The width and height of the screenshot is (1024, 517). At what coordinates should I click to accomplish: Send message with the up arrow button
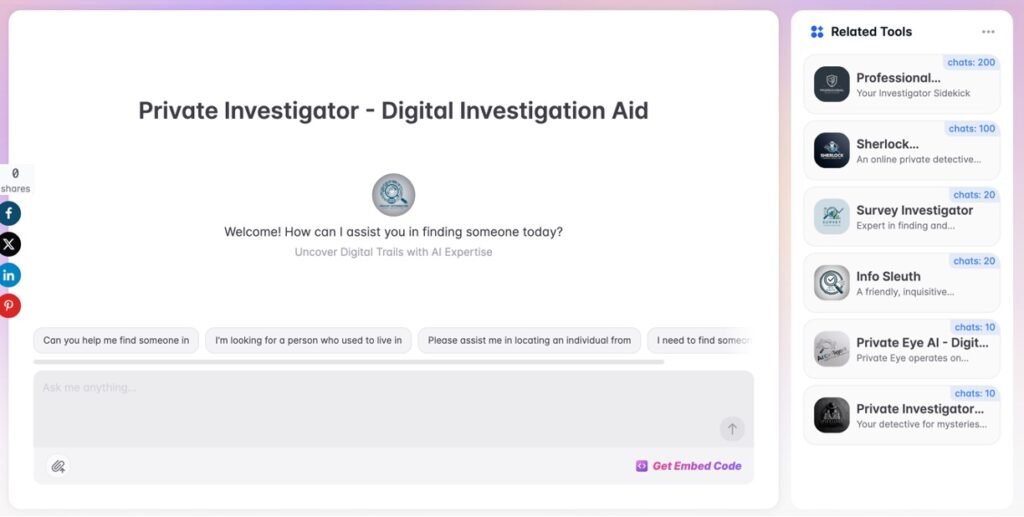[732, 429]
